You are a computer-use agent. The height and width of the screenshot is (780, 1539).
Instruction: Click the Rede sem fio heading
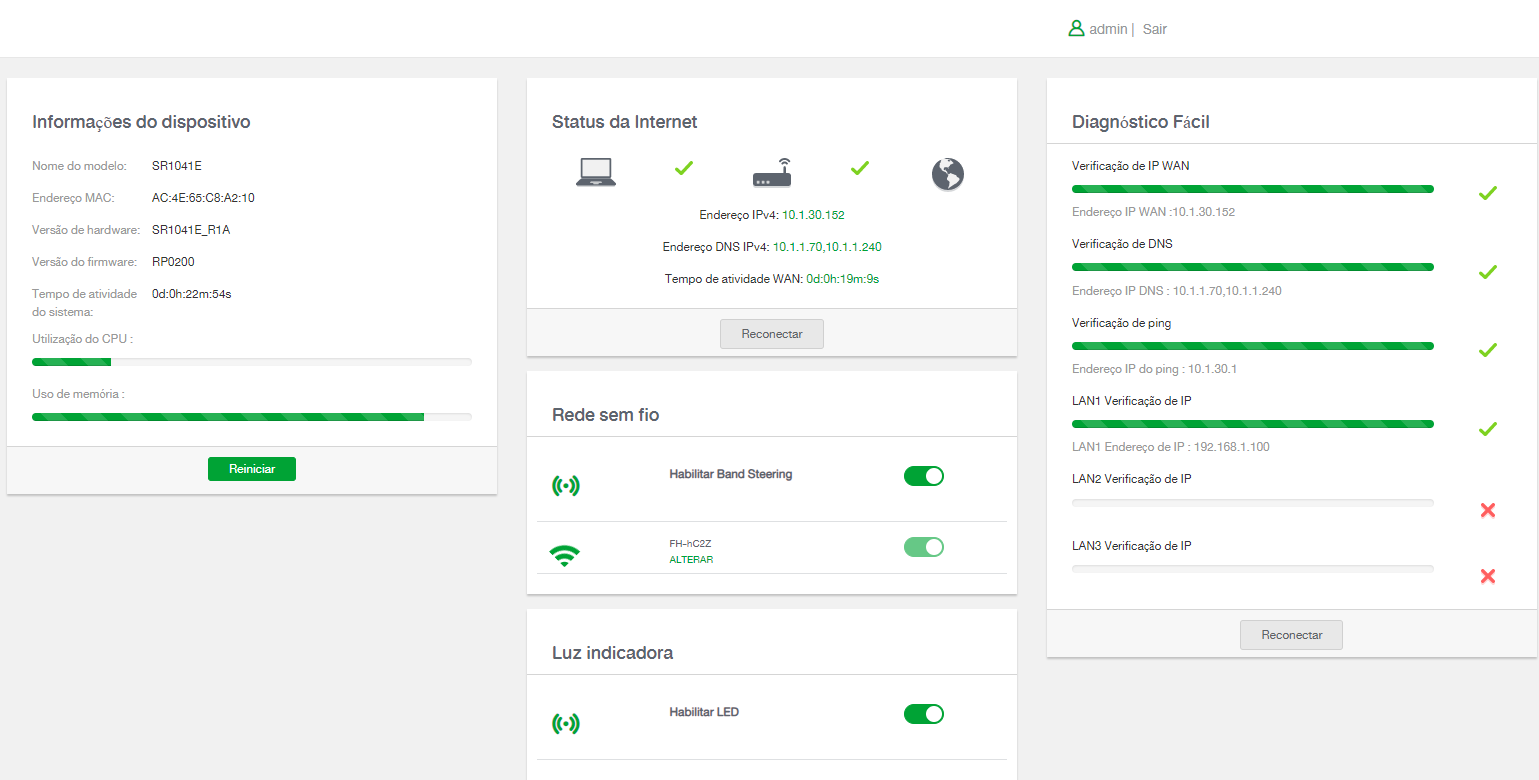click(x=606, y=414)
